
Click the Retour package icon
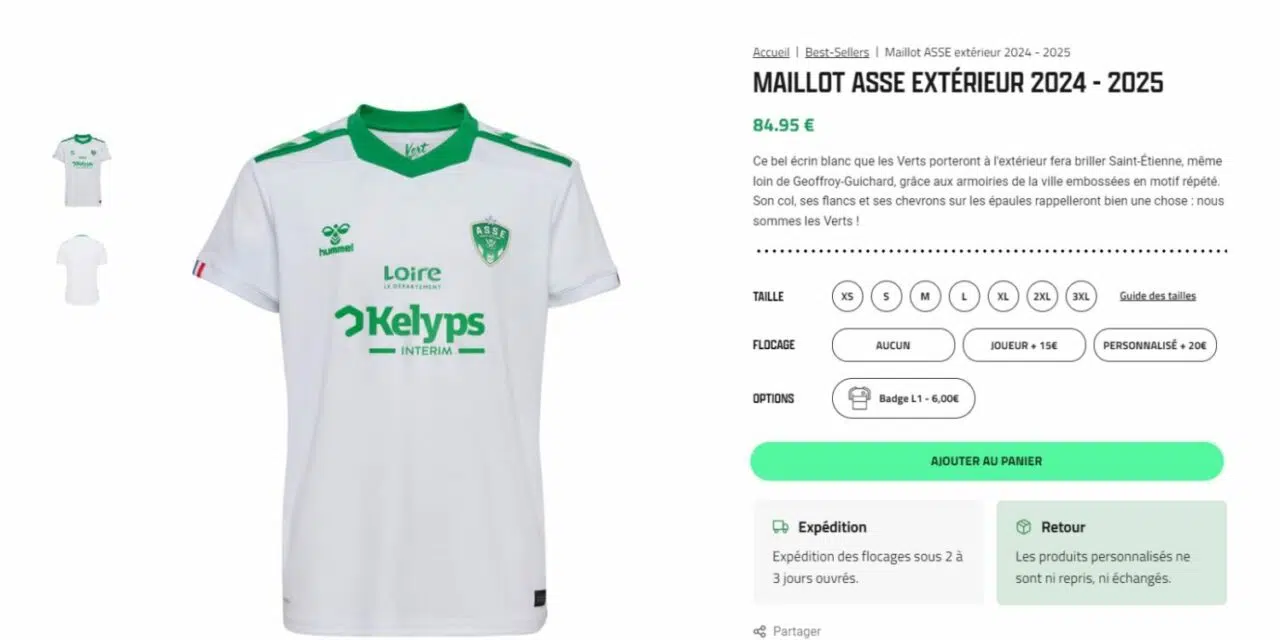1025,527
